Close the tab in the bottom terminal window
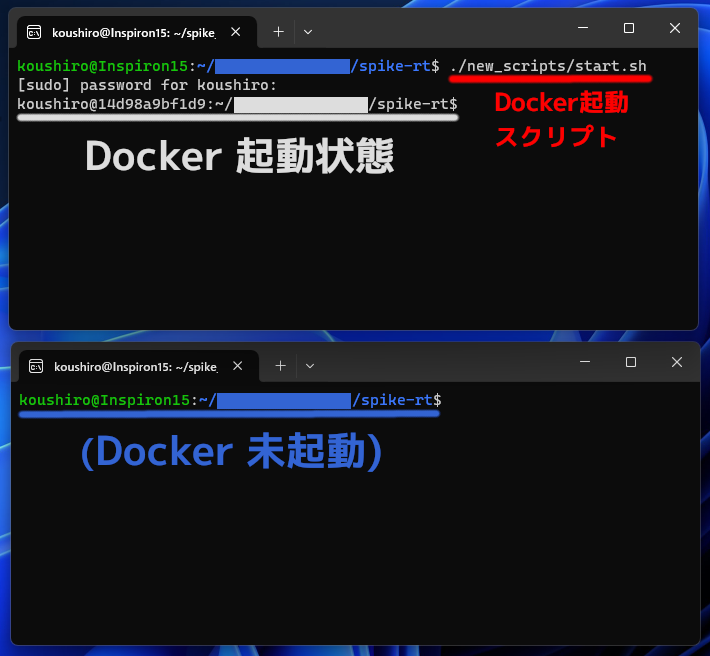The width and height of the screenshot is (710, 656). (237, 366)
